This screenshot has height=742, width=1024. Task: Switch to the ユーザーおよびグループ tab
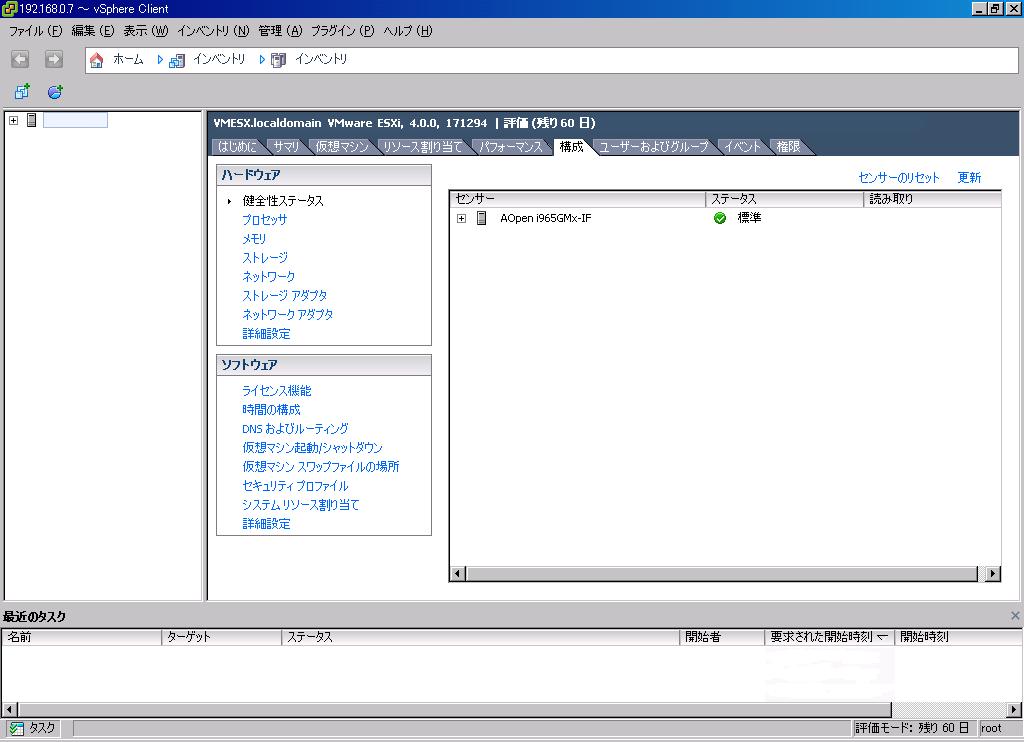[654, 147]
